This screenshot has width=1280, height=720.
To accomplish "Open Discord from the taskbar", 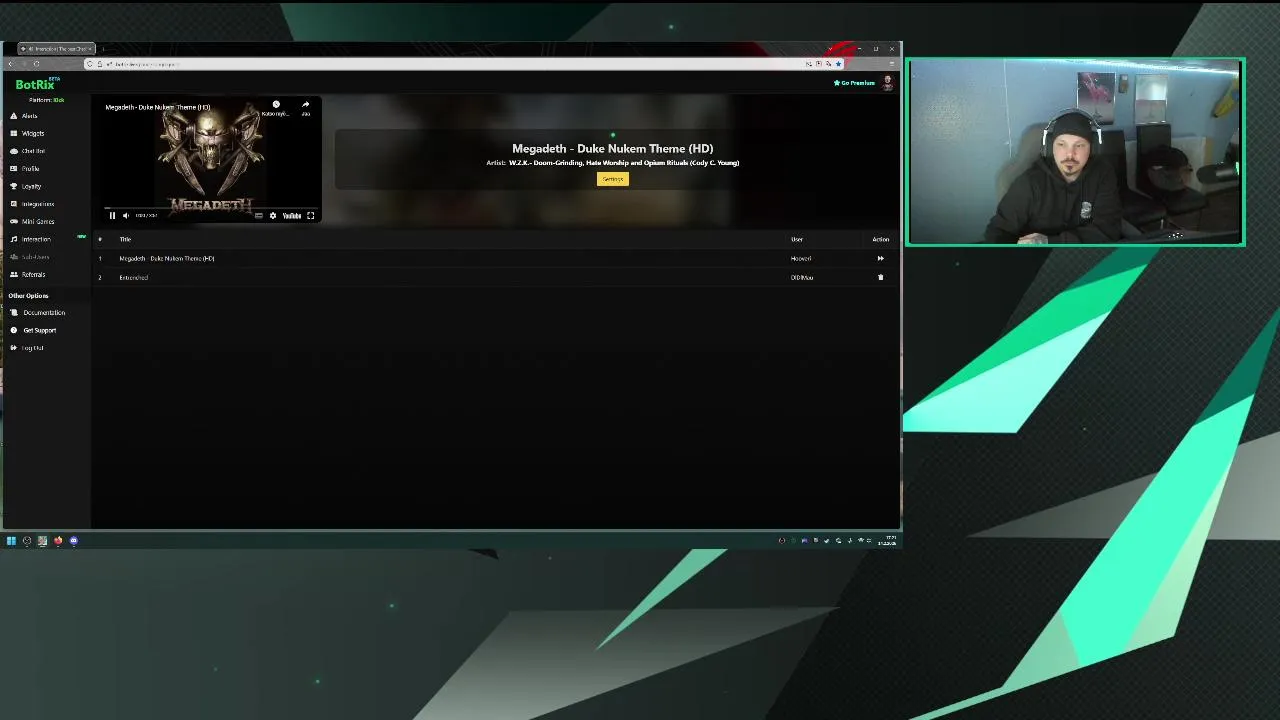I will 73,541.
